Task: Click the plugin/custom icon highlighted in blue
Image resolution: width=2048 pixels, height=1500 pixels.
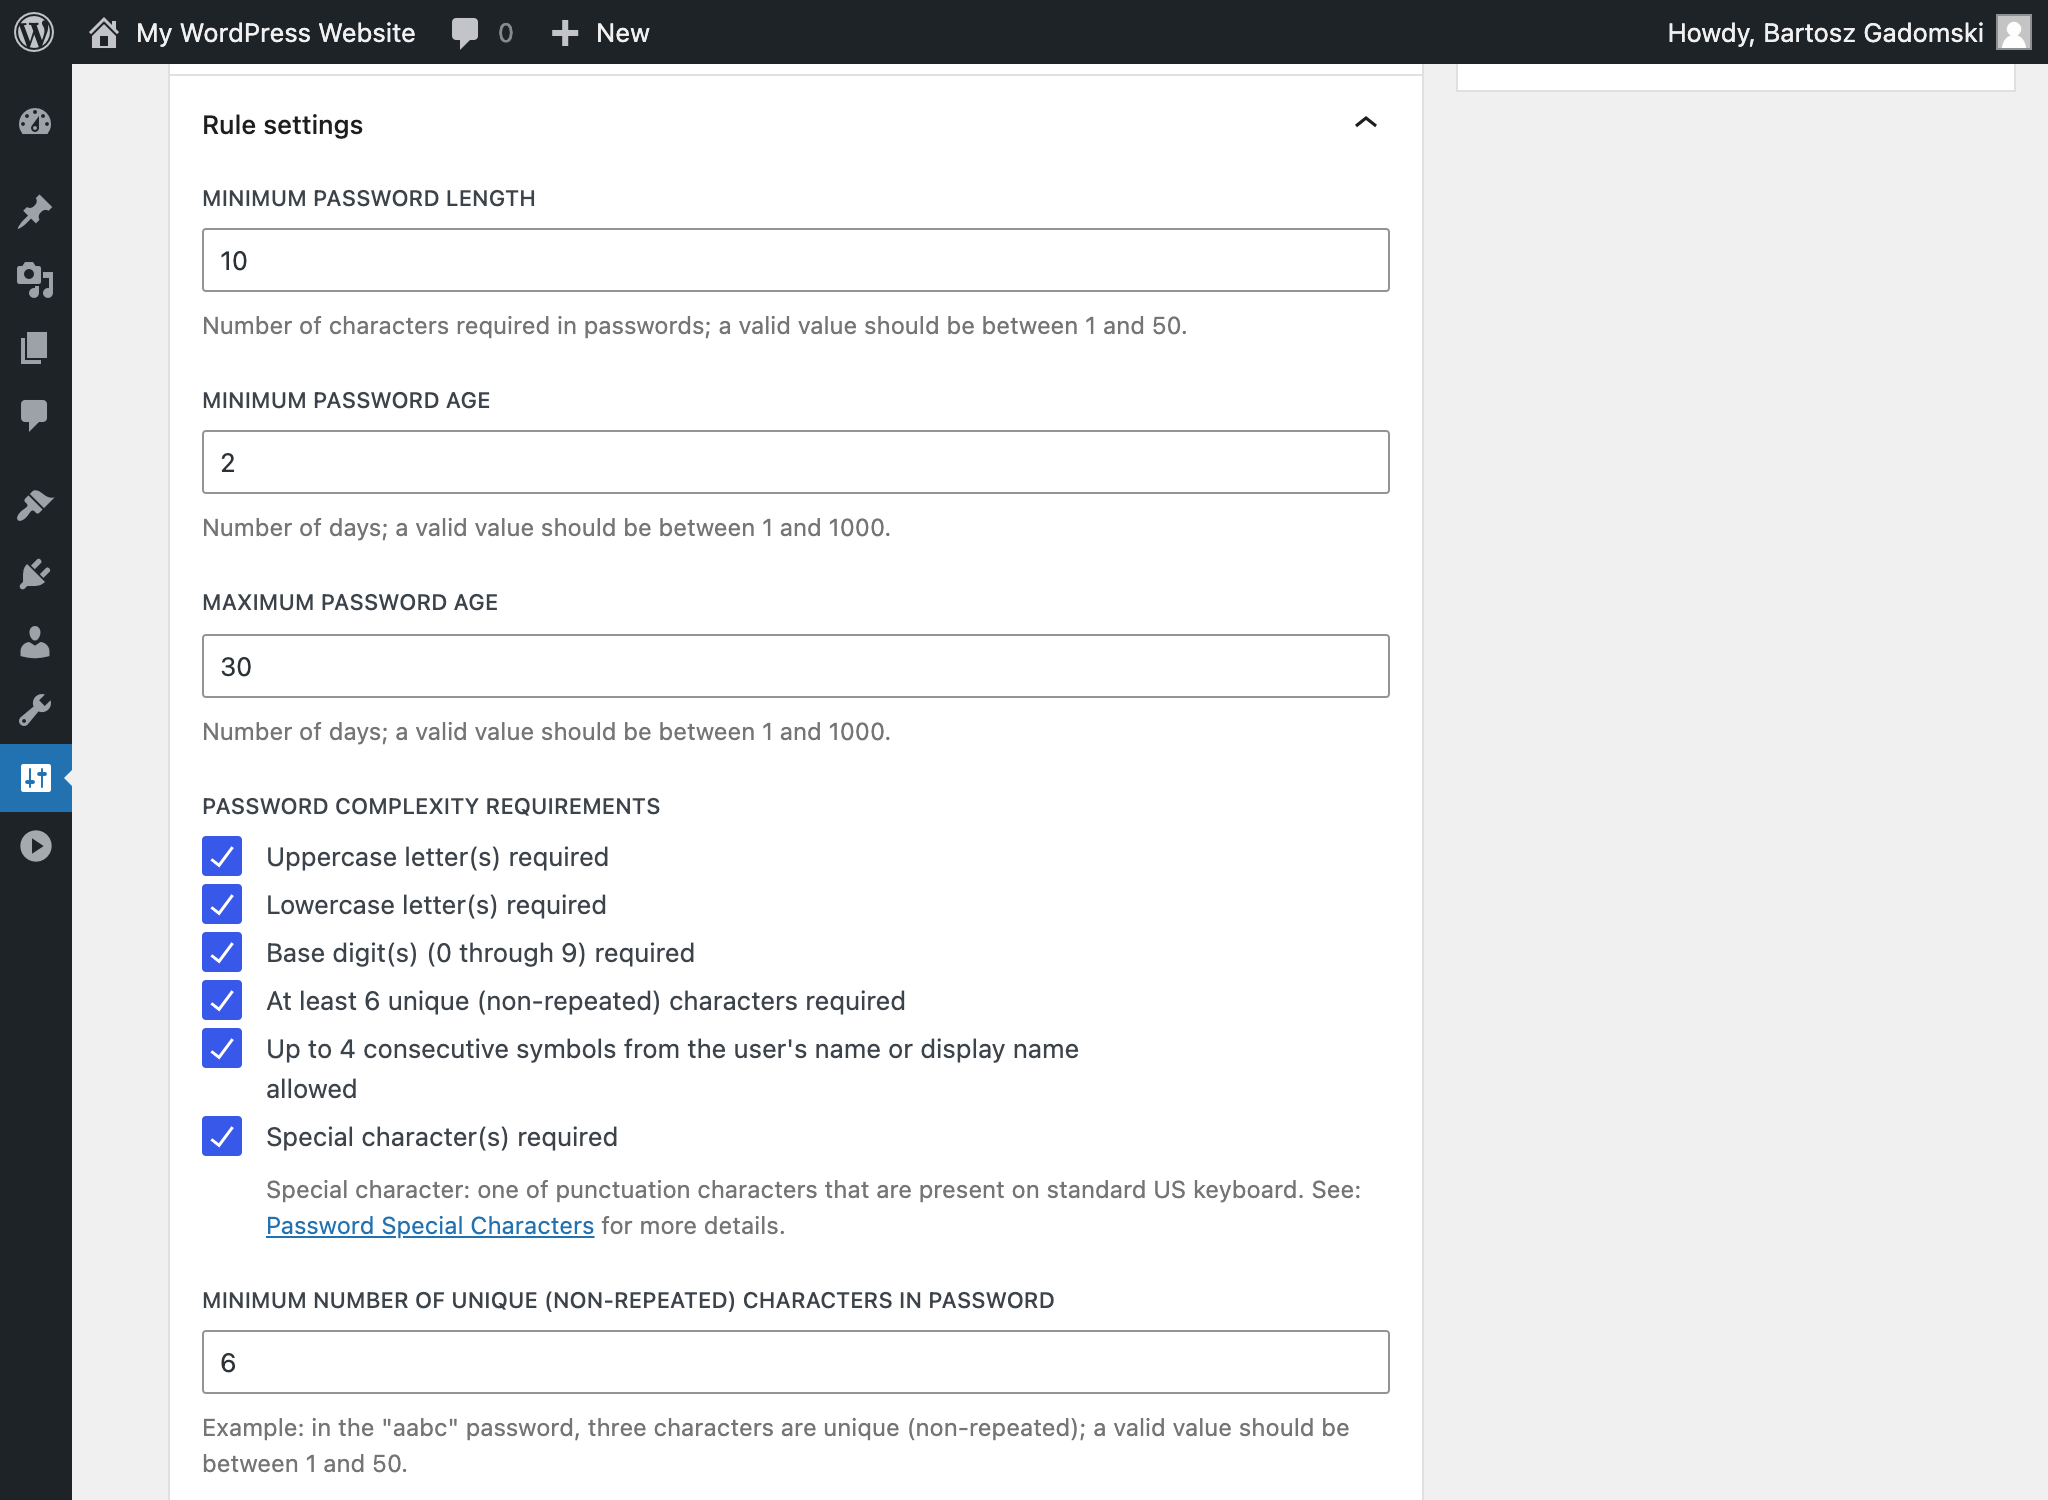Action: coord(35,776)
